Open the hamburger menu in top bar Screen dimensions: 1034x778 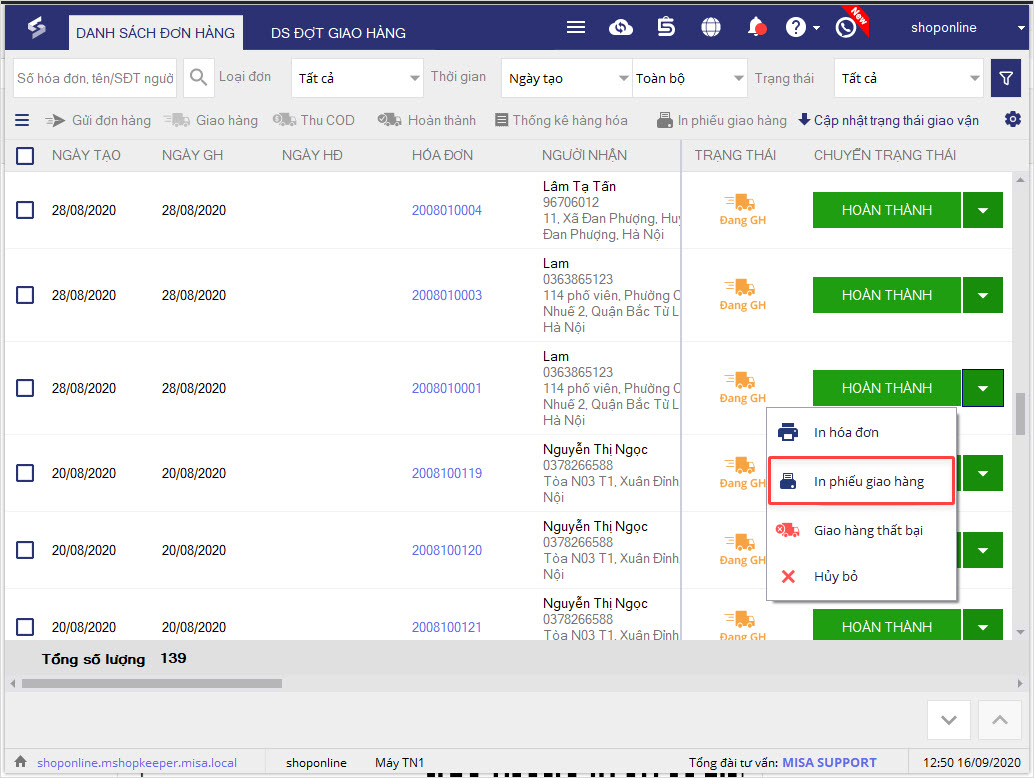click(x=576, y=28)
